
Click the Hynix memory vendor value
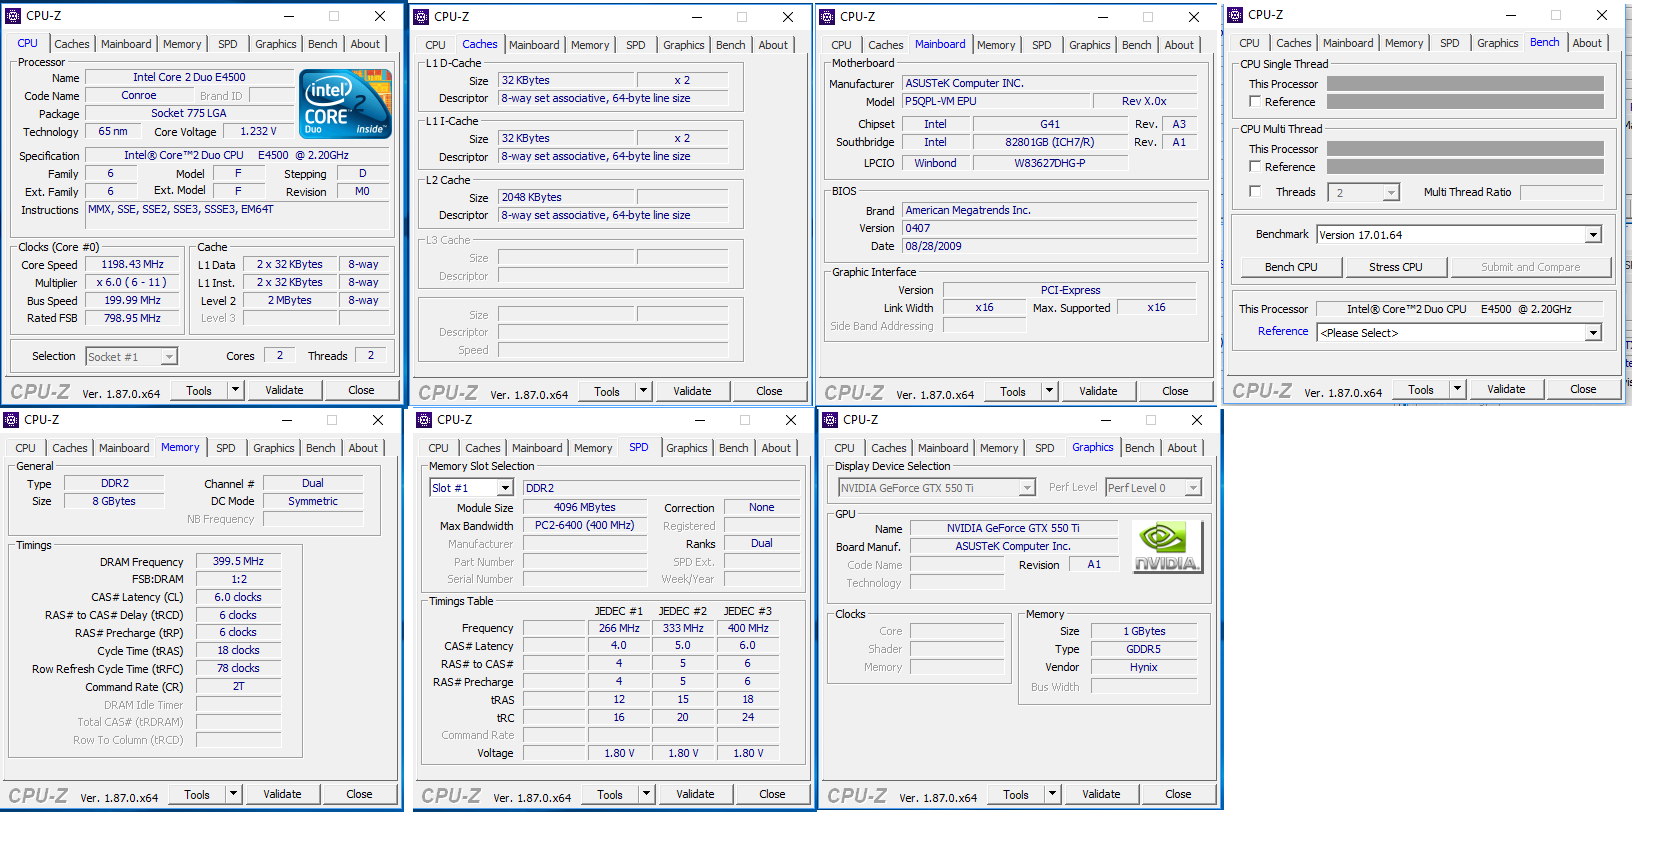tap(1143, 667)
